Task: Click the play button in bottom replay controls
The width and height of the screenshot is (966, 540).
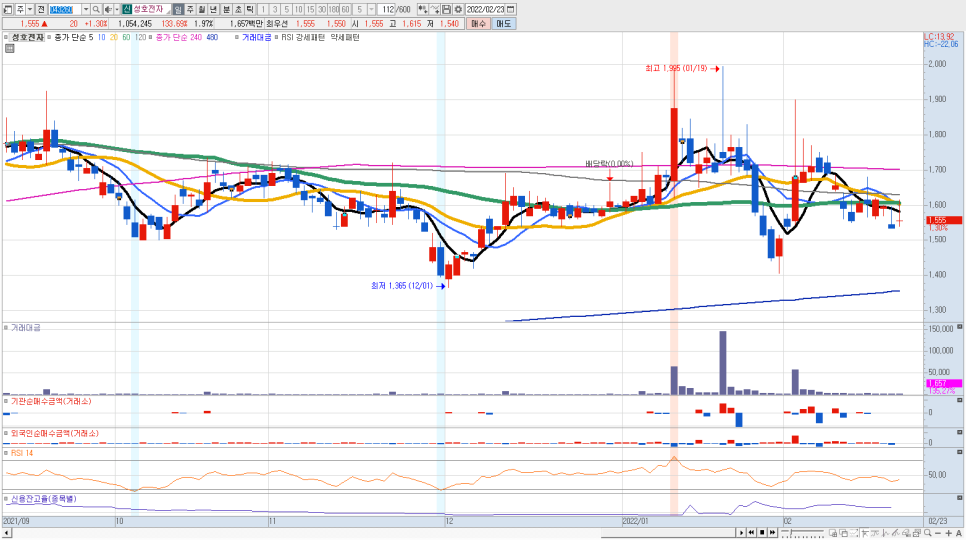Action: click(741, 533)
